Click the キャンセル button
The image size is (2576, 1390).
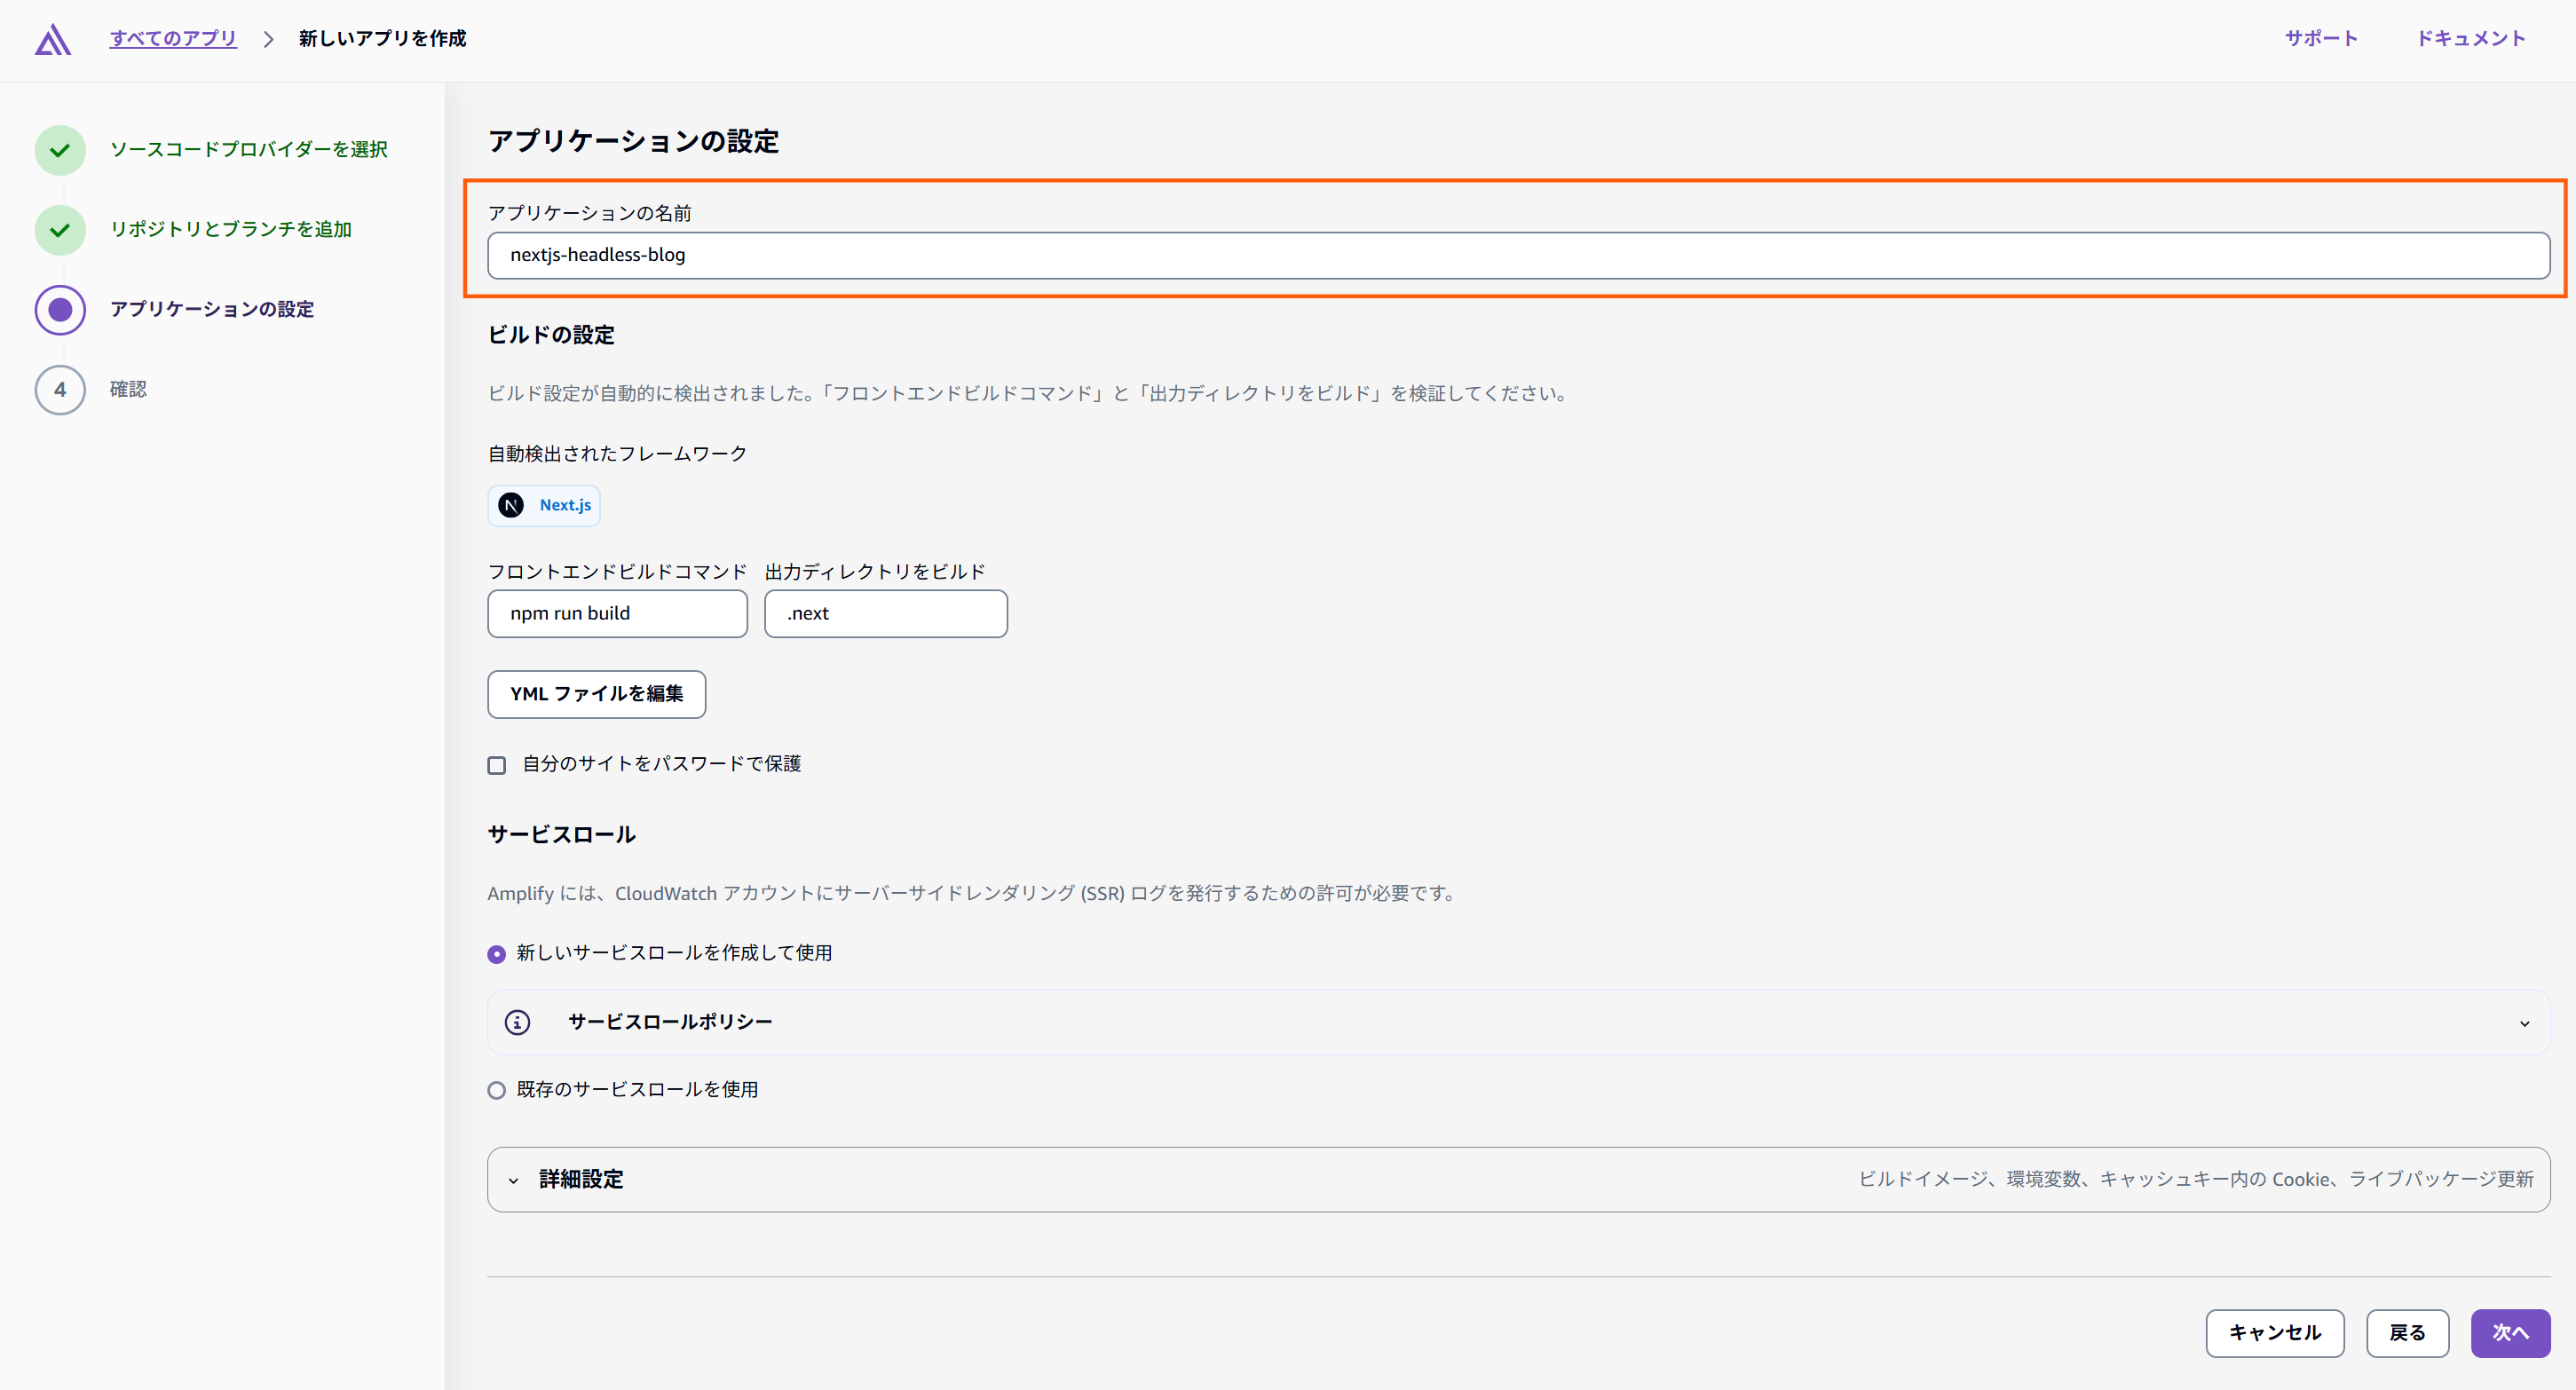(x=2274, y=1333)
